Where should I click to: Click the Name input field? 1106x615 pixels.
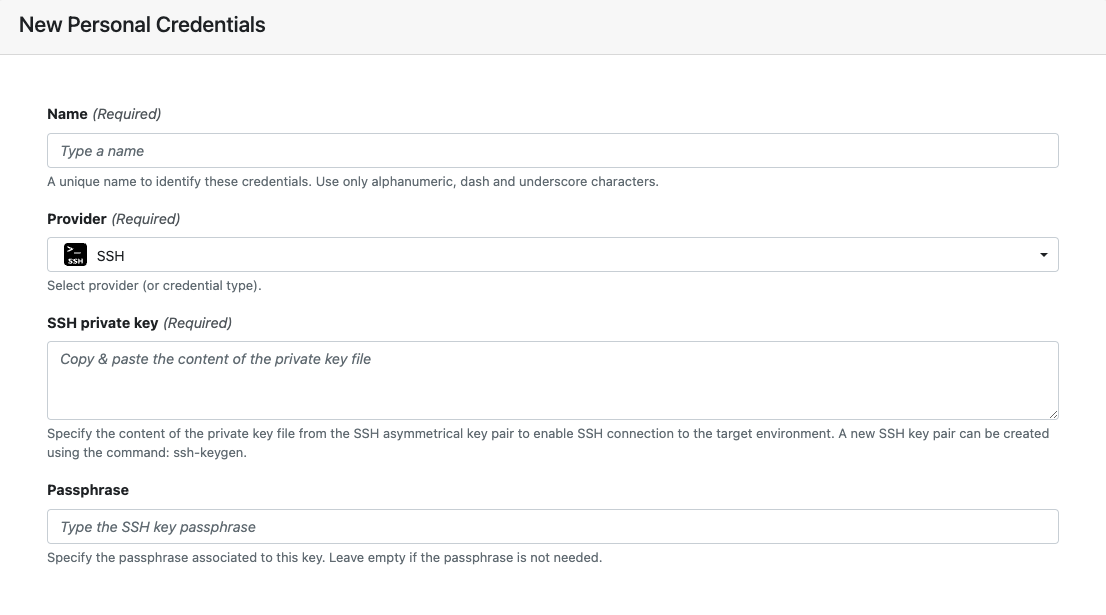click(x=552, y=151)
